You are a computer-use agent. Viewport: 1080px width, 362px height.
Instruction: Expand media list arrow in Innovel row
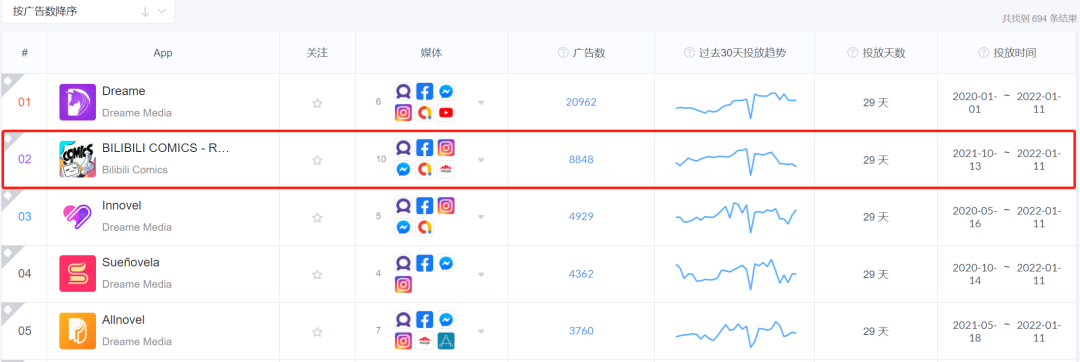[x=481, y=217]
